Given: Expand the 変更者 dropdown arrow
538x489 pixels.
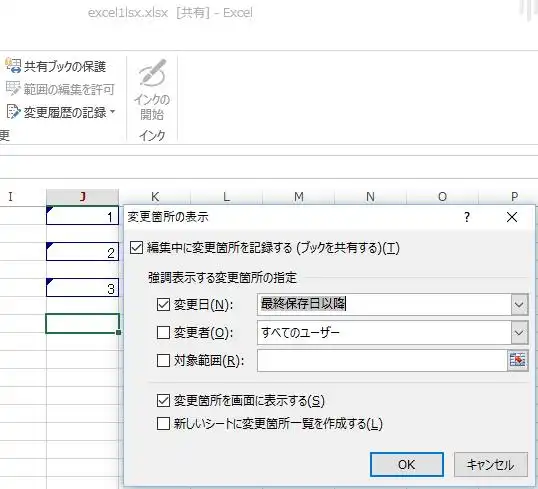Looking at the screenshot, I should [519, 333].
